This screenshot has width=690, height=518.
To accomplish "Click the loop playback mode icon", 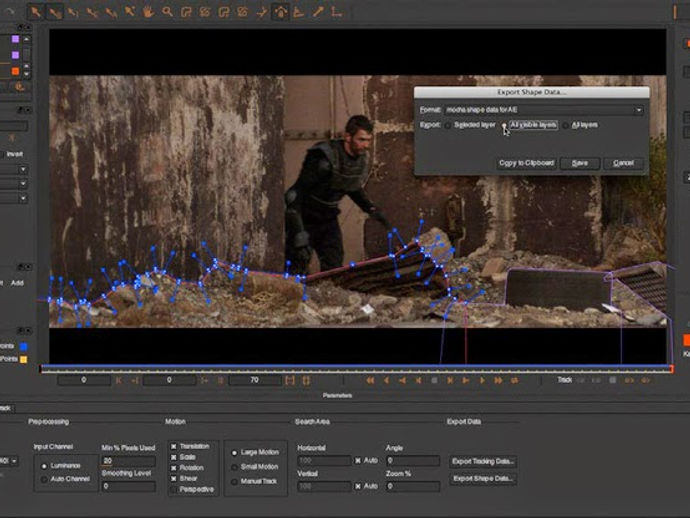I will pyautogui.click(x=514, y=380).
